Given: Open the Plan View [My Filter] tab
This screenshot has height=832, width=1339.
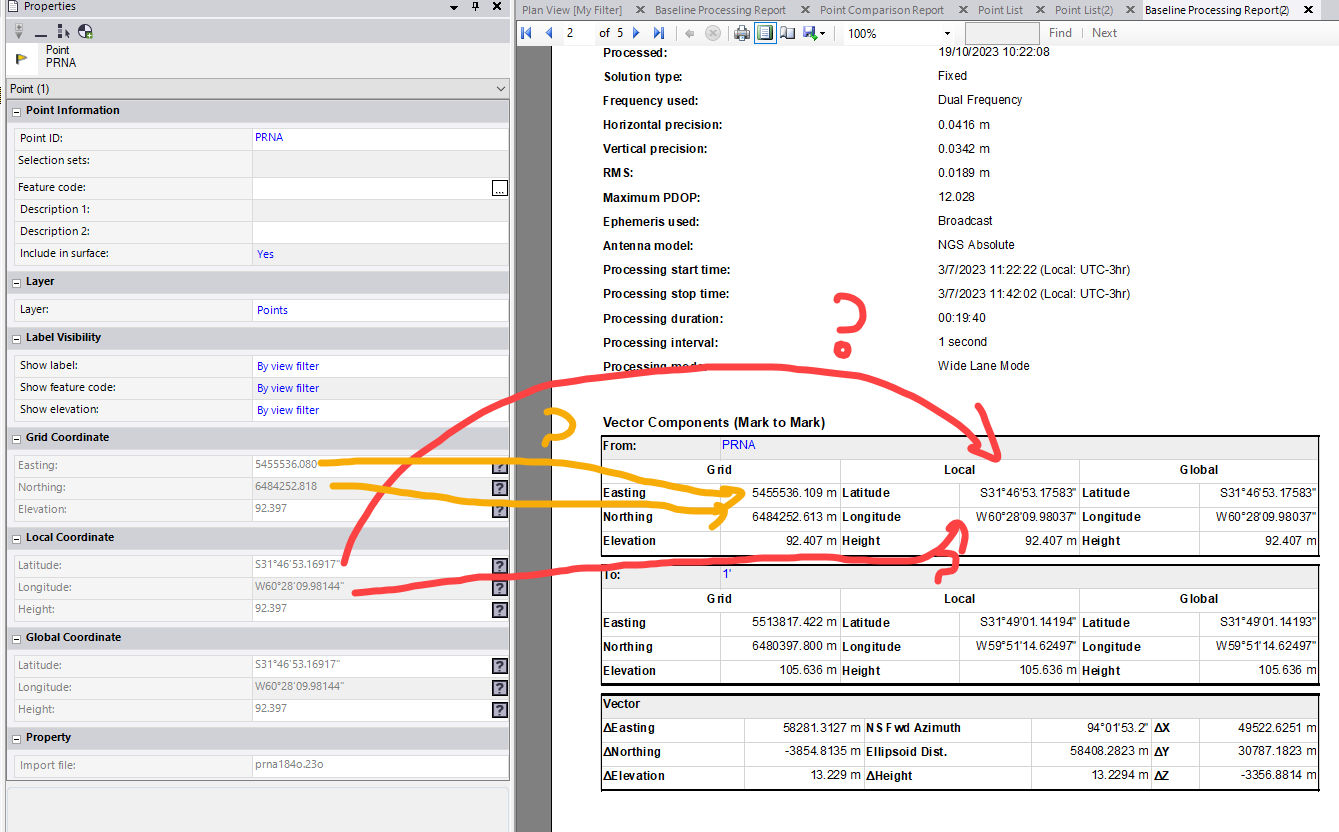Looking at the screenshot, I should [x=572, y=10].
